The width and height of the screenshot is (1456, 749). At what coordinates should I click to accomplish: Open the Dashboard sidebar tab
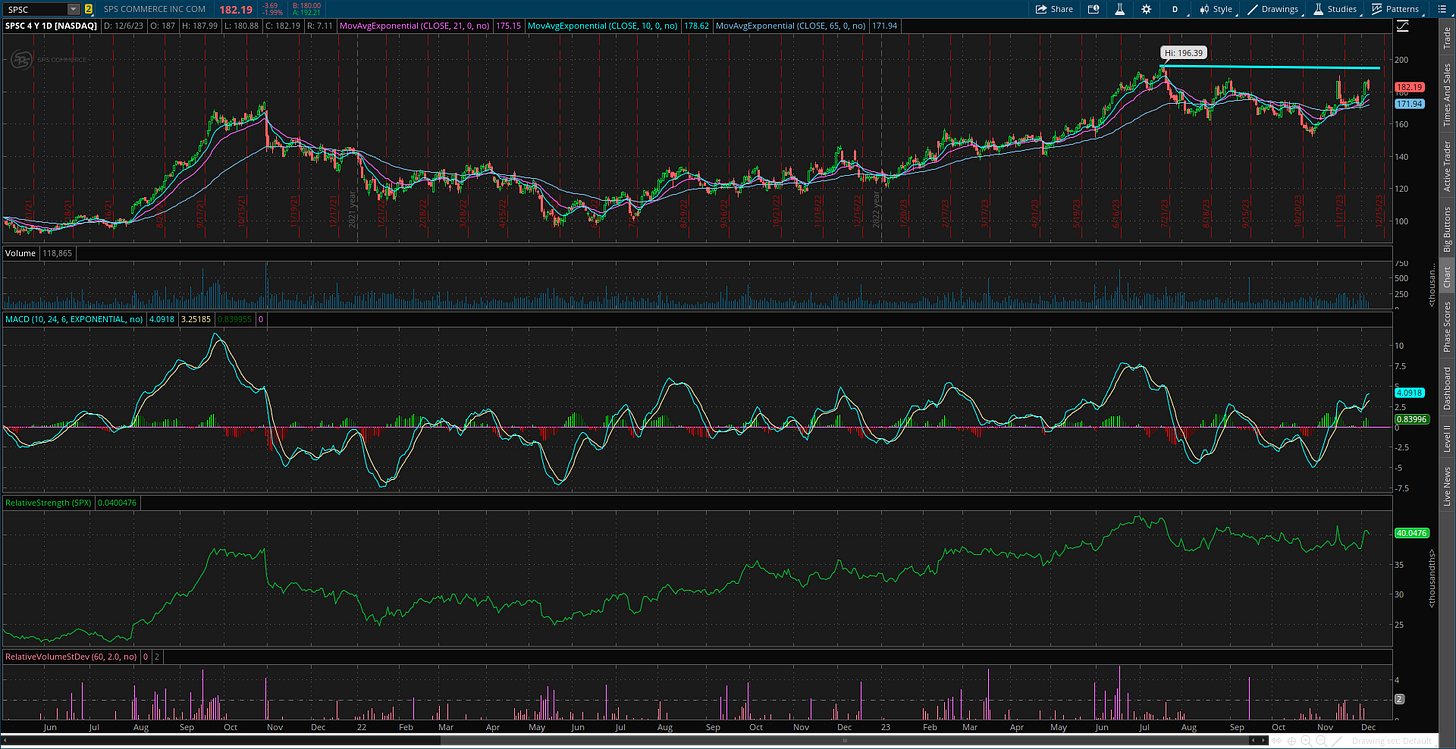point(1446,388)
